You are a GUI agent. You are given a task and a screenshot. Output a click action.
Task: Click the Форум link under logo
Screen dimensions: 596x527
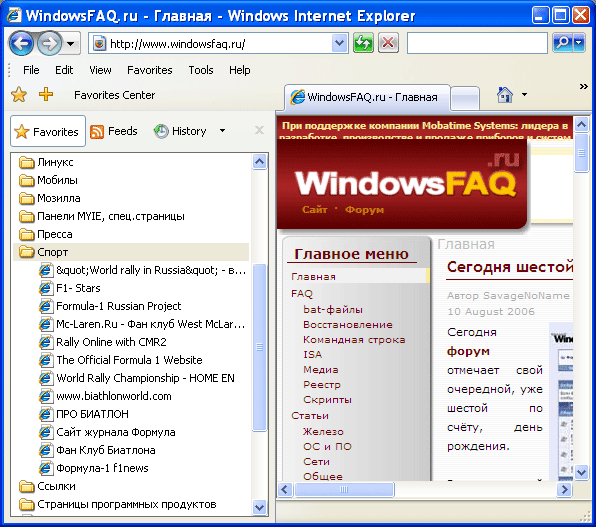(364, 210)
